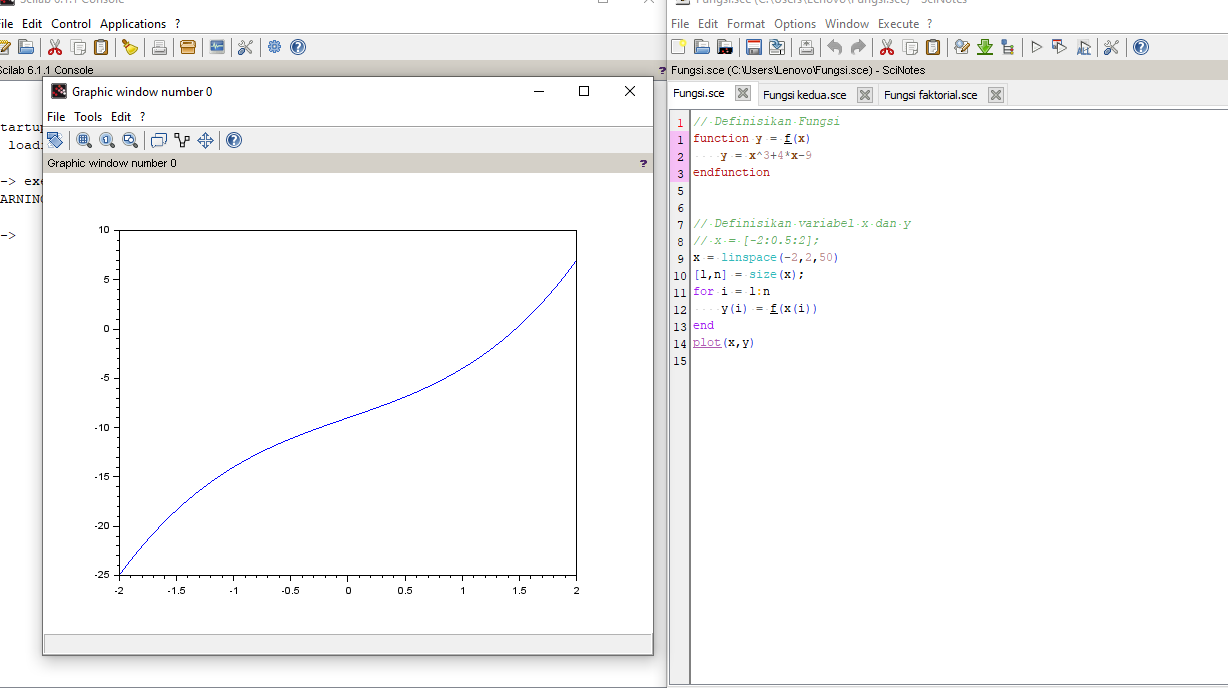Open the console help question mark icon
This screenshot has width=1228, height=688.
(x=298, y=47)
